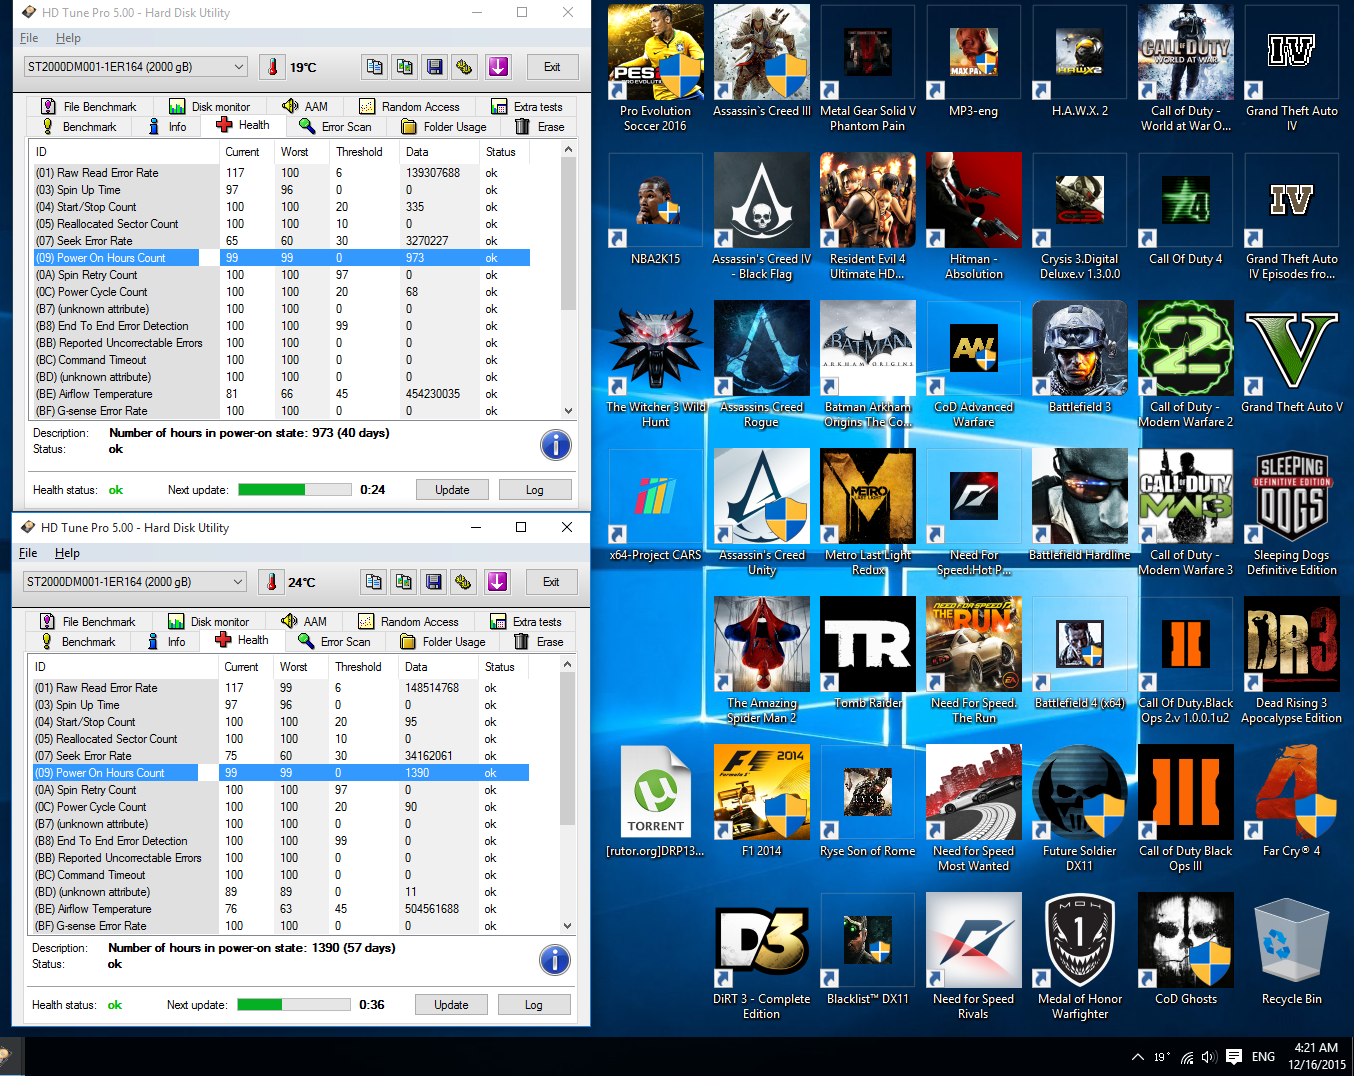Expand the drive dropdown in the 19°C HD Tune window
1354x1076 pixels.
239,67
